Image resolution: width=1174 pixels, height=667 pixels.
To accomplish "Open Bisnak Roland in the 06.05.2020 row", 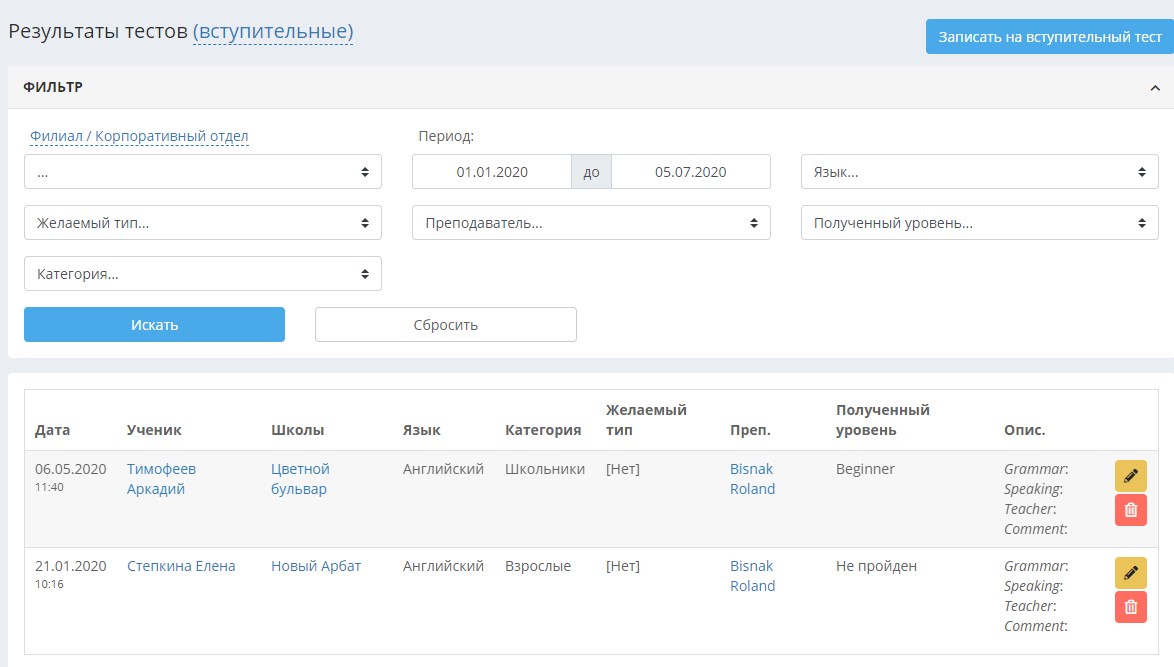I will 752,478.
